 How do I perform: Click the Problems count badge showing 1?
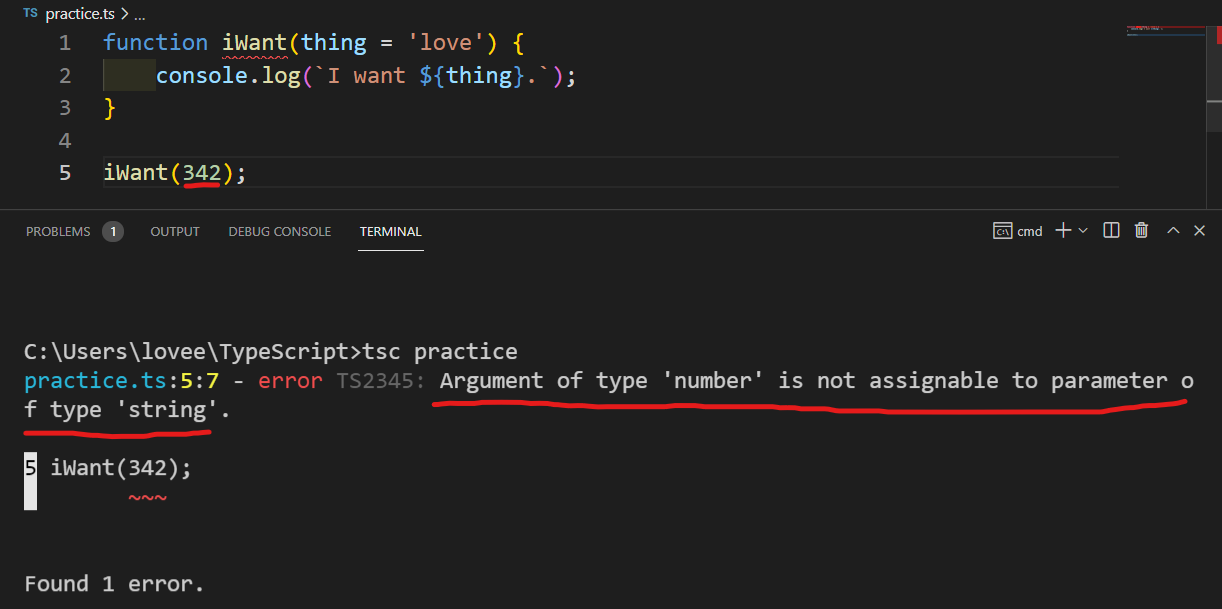click(x=113, y=231)
